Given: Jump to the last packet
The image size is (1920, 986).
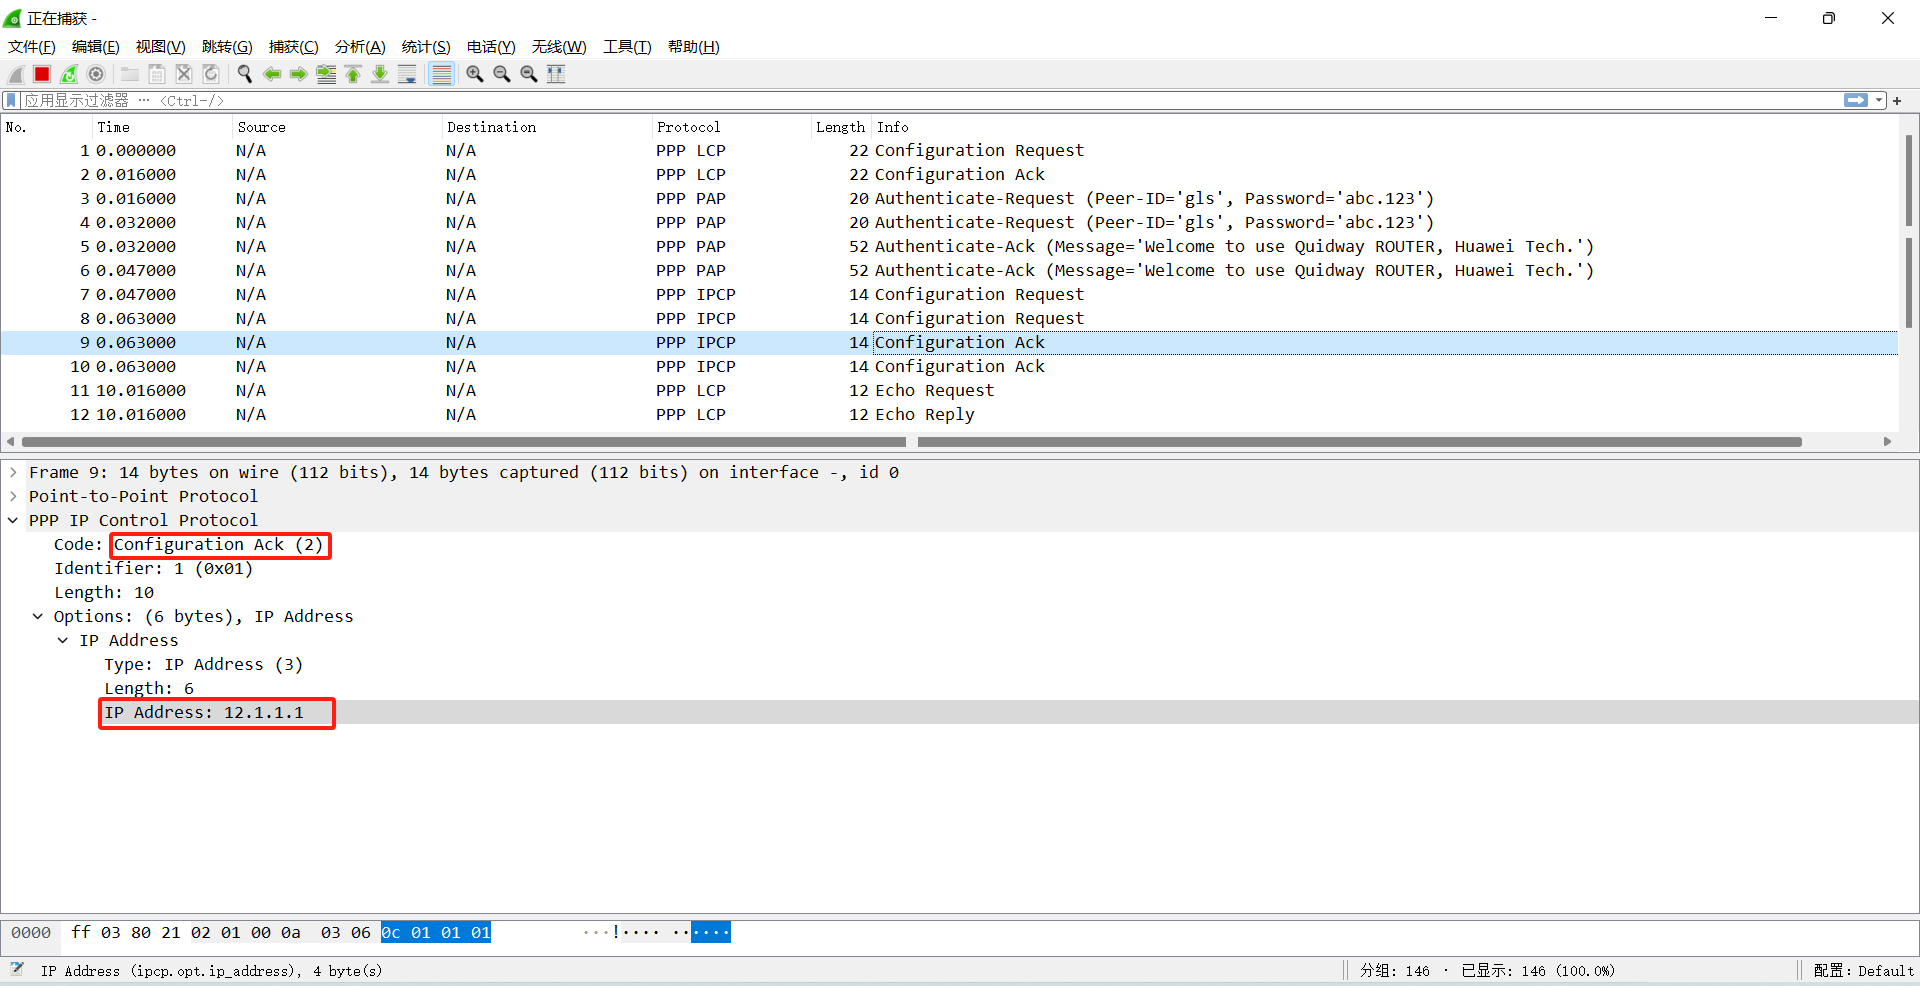Looking at the screenshot, I should 380,74.
